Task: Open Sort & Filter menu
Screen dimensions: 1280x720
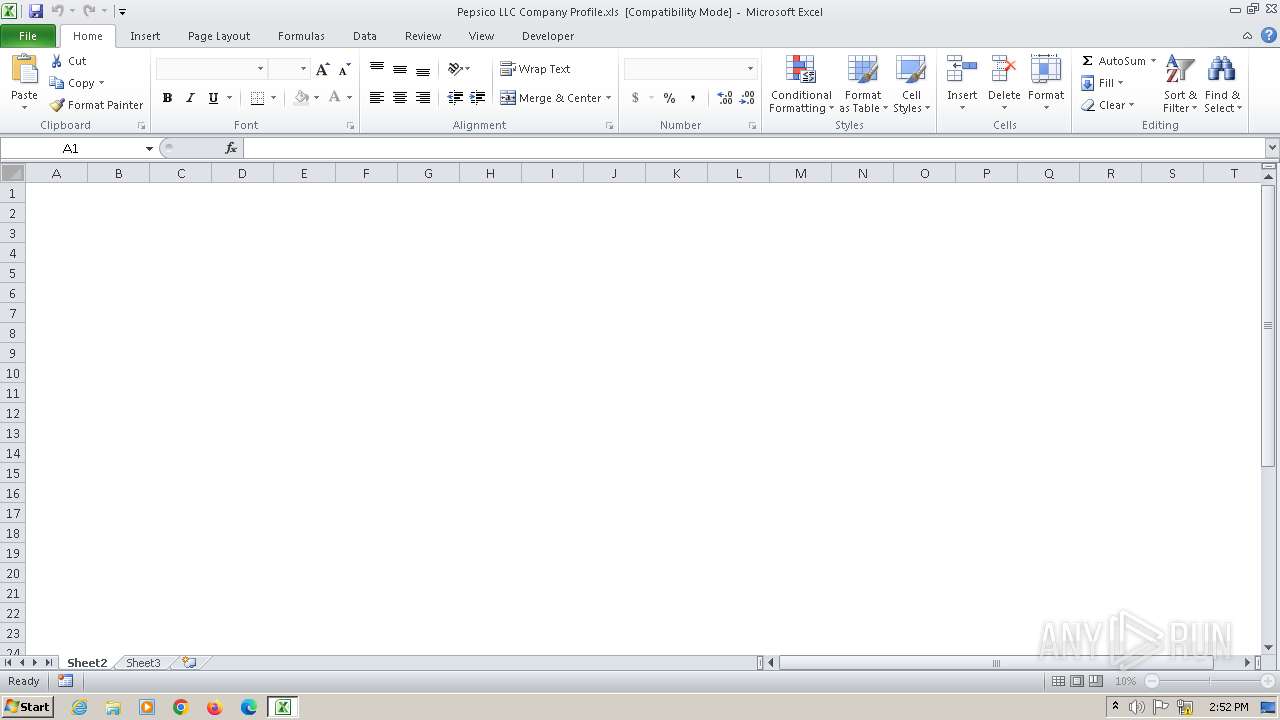Action: click(x=1180, y=84)
